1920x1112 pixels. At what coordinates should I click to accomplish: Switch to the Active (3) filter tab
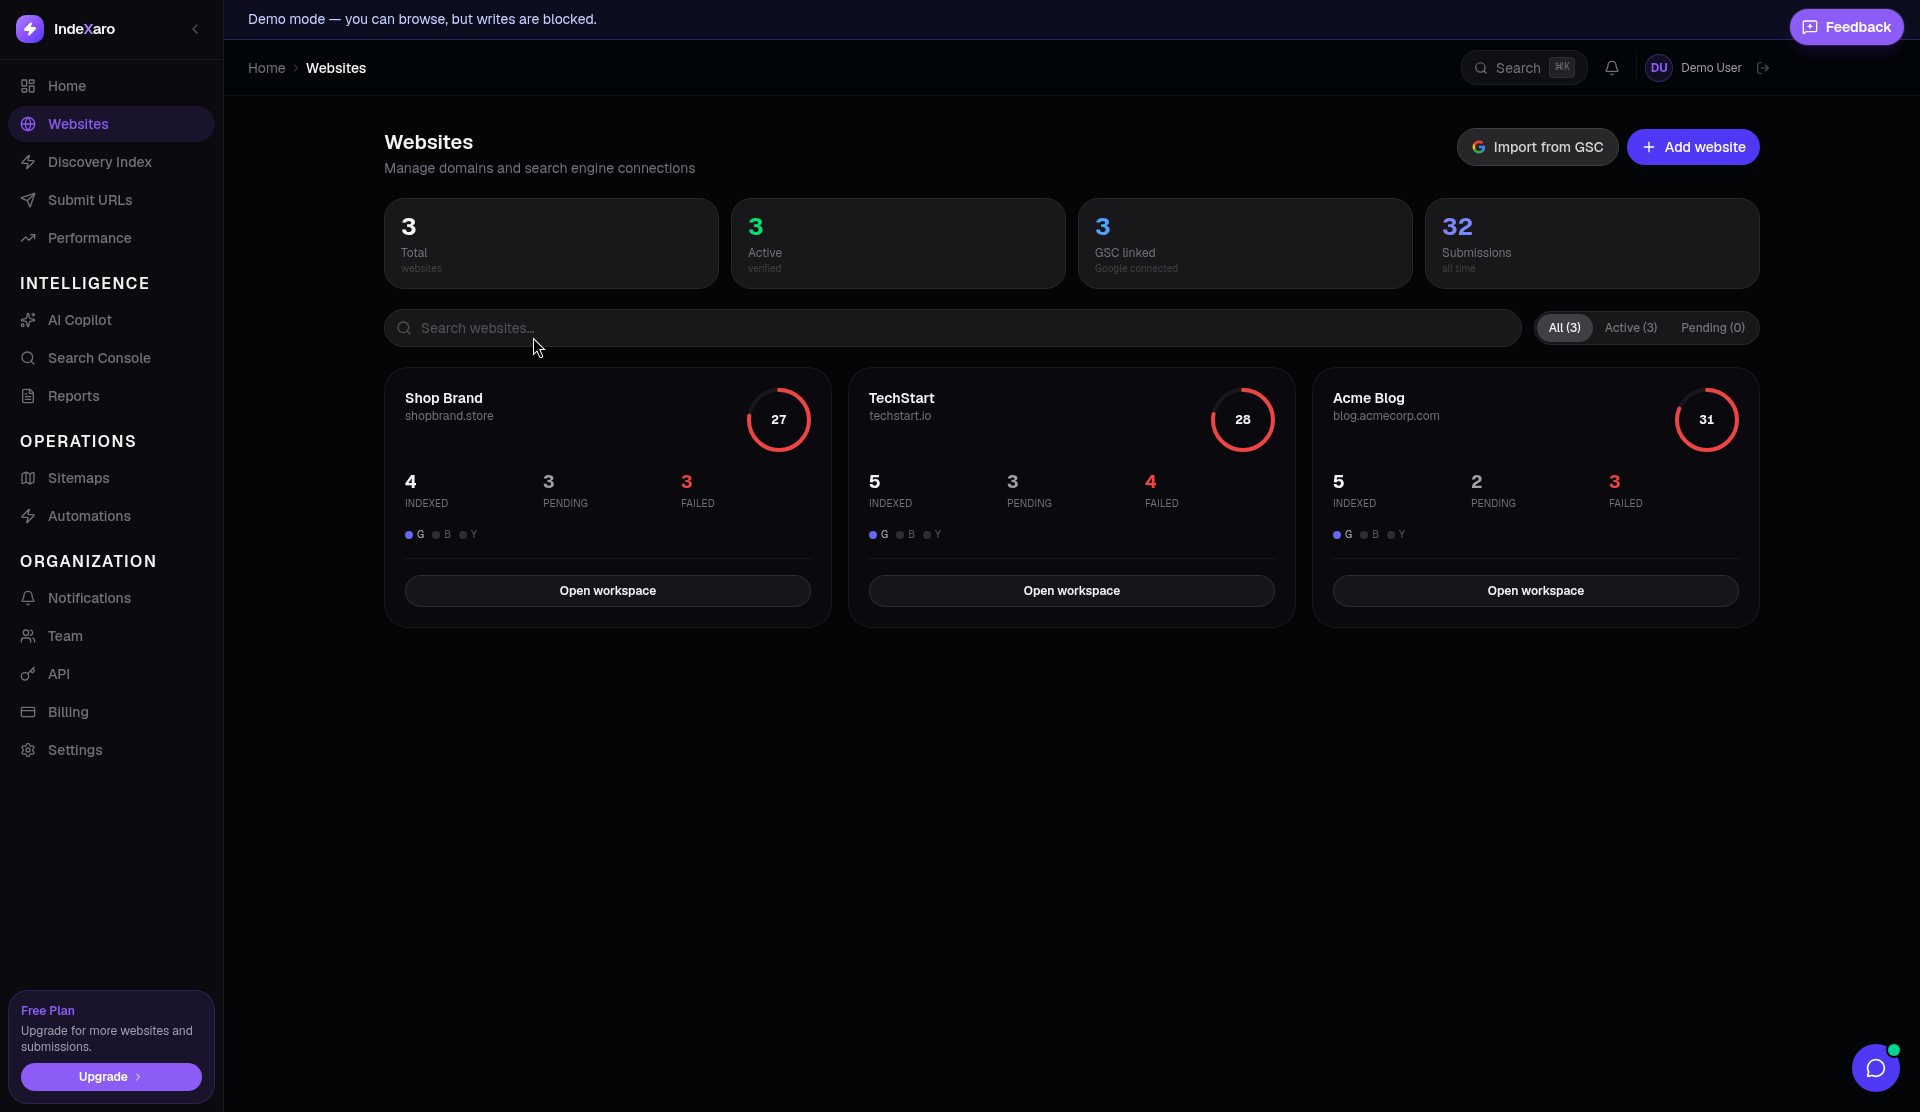coord(1630,328)
